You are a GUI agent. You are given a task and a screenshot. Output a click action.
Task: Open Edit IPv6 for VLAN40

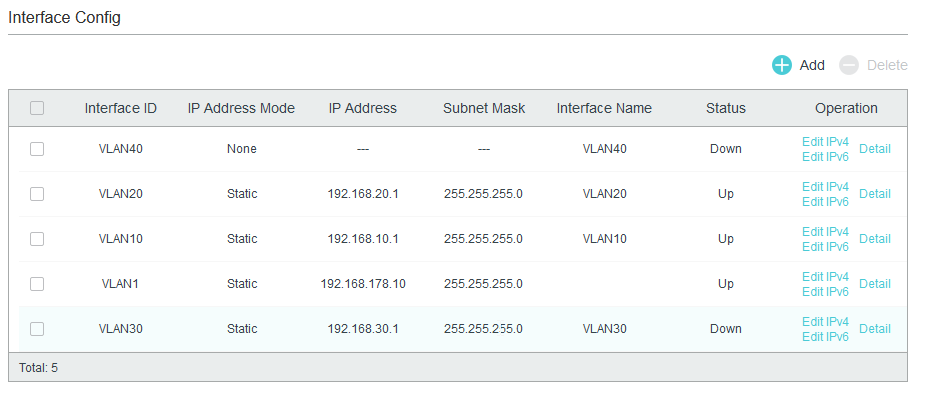coord(825,157)
